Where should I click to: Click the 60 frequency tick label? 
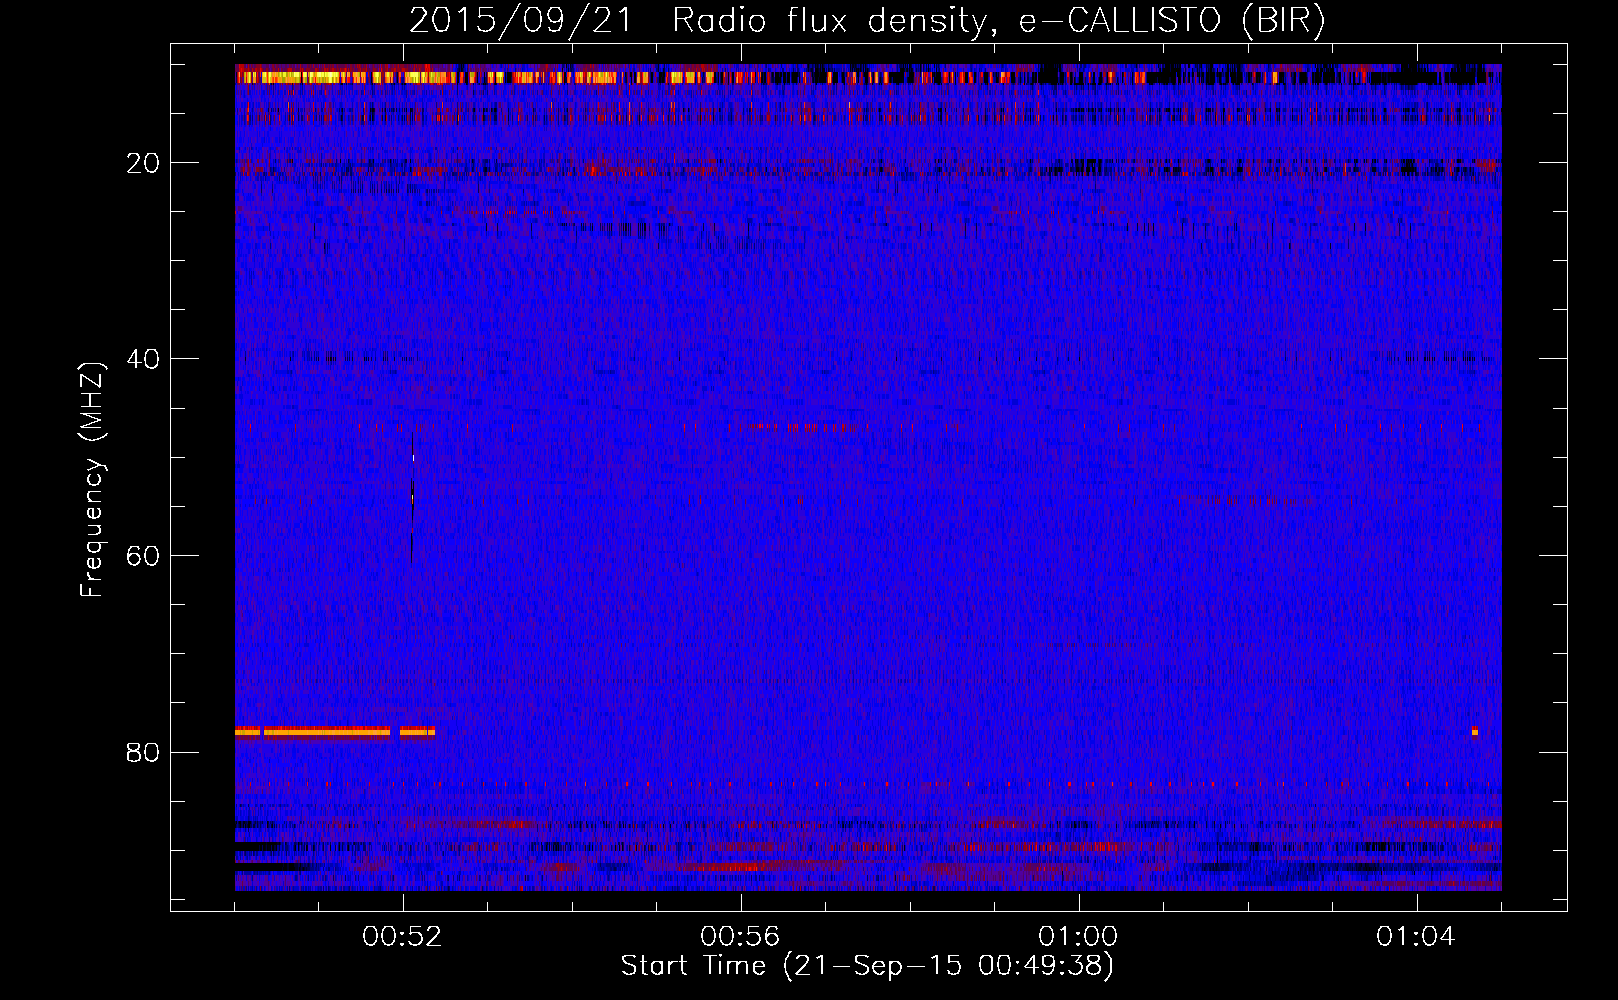[x=144, y=556]
